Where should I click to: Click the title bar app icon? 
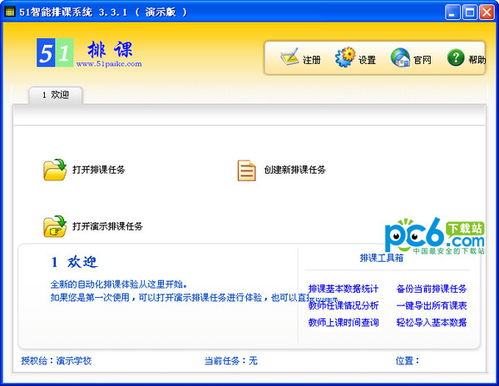click(10, 12)
